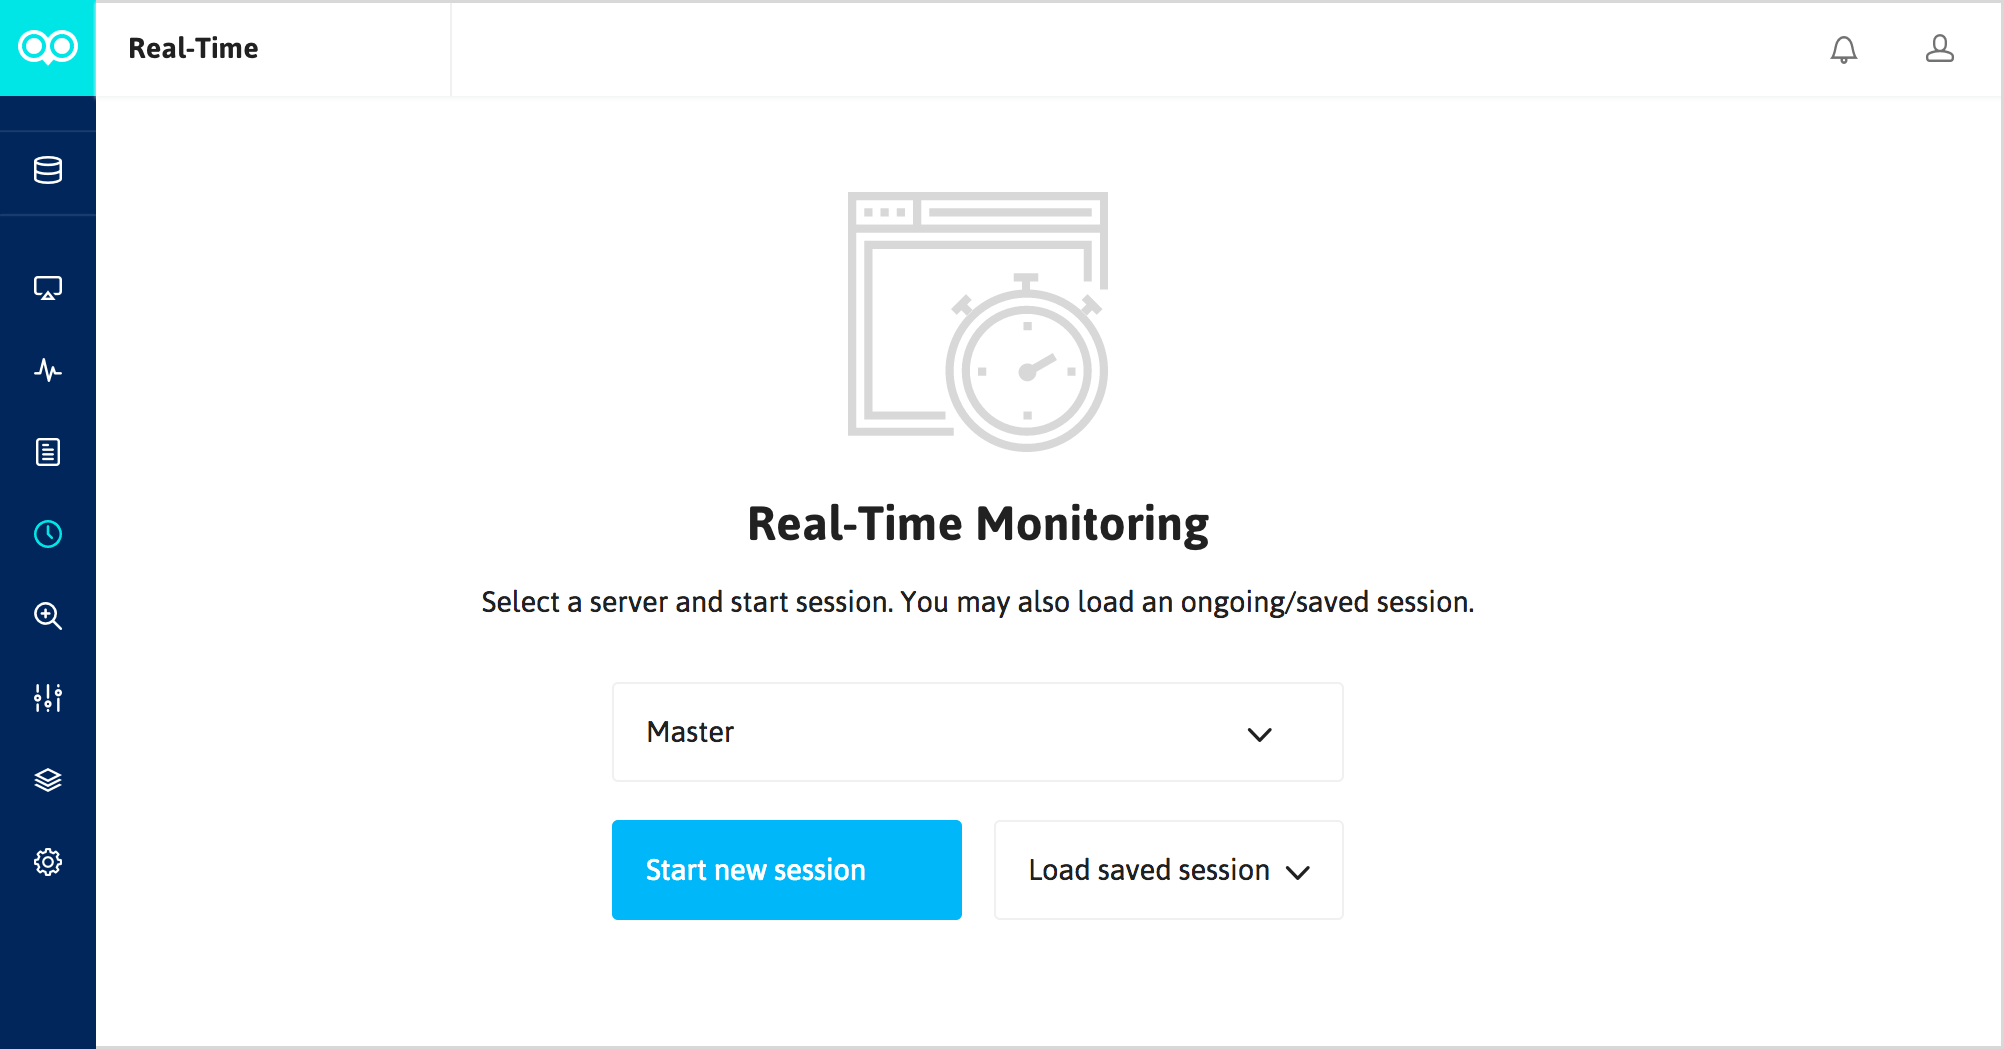Screen dimensions: 2004x1049
Task: Select the highlighted clock Real-Time icon
Action: click(48, 534)
